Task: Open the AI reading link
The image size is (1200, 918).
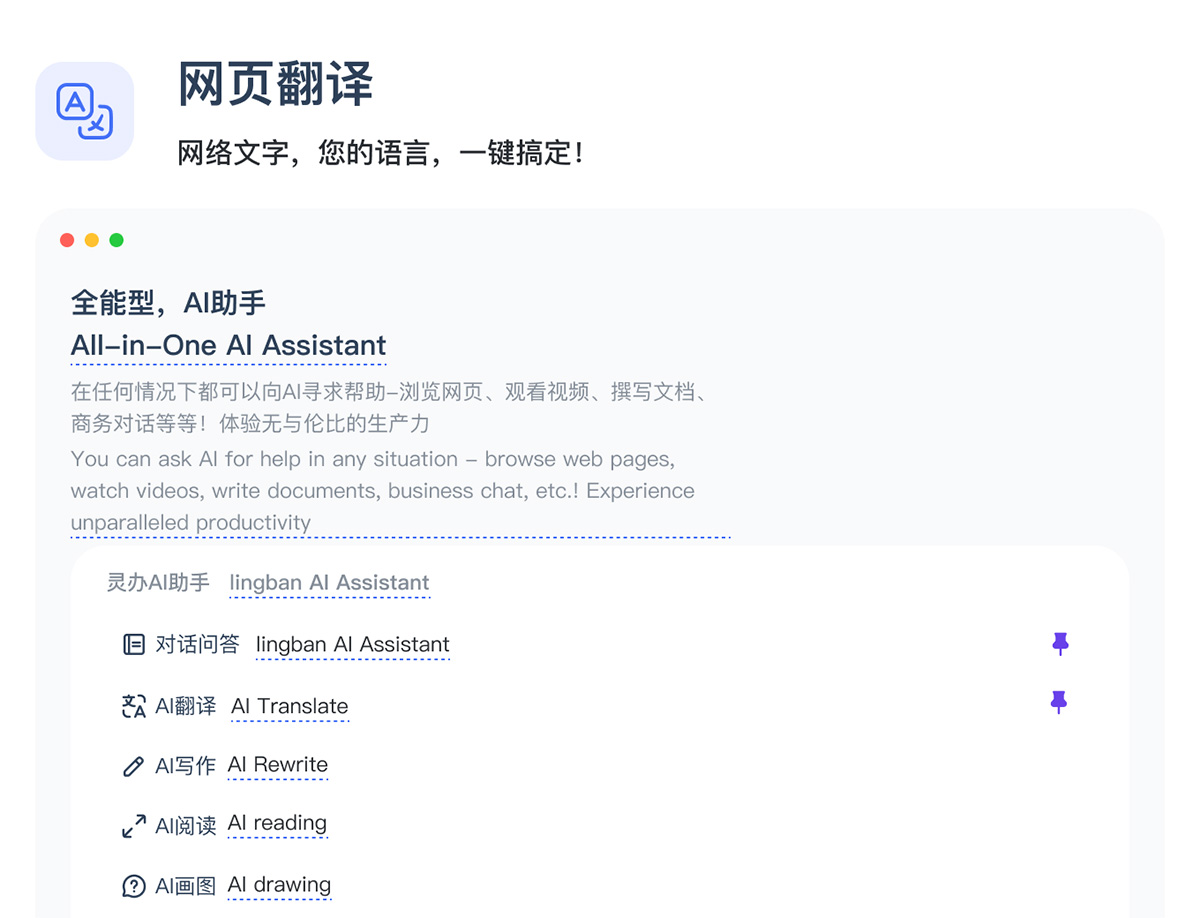Action: [x=277, y=824]
